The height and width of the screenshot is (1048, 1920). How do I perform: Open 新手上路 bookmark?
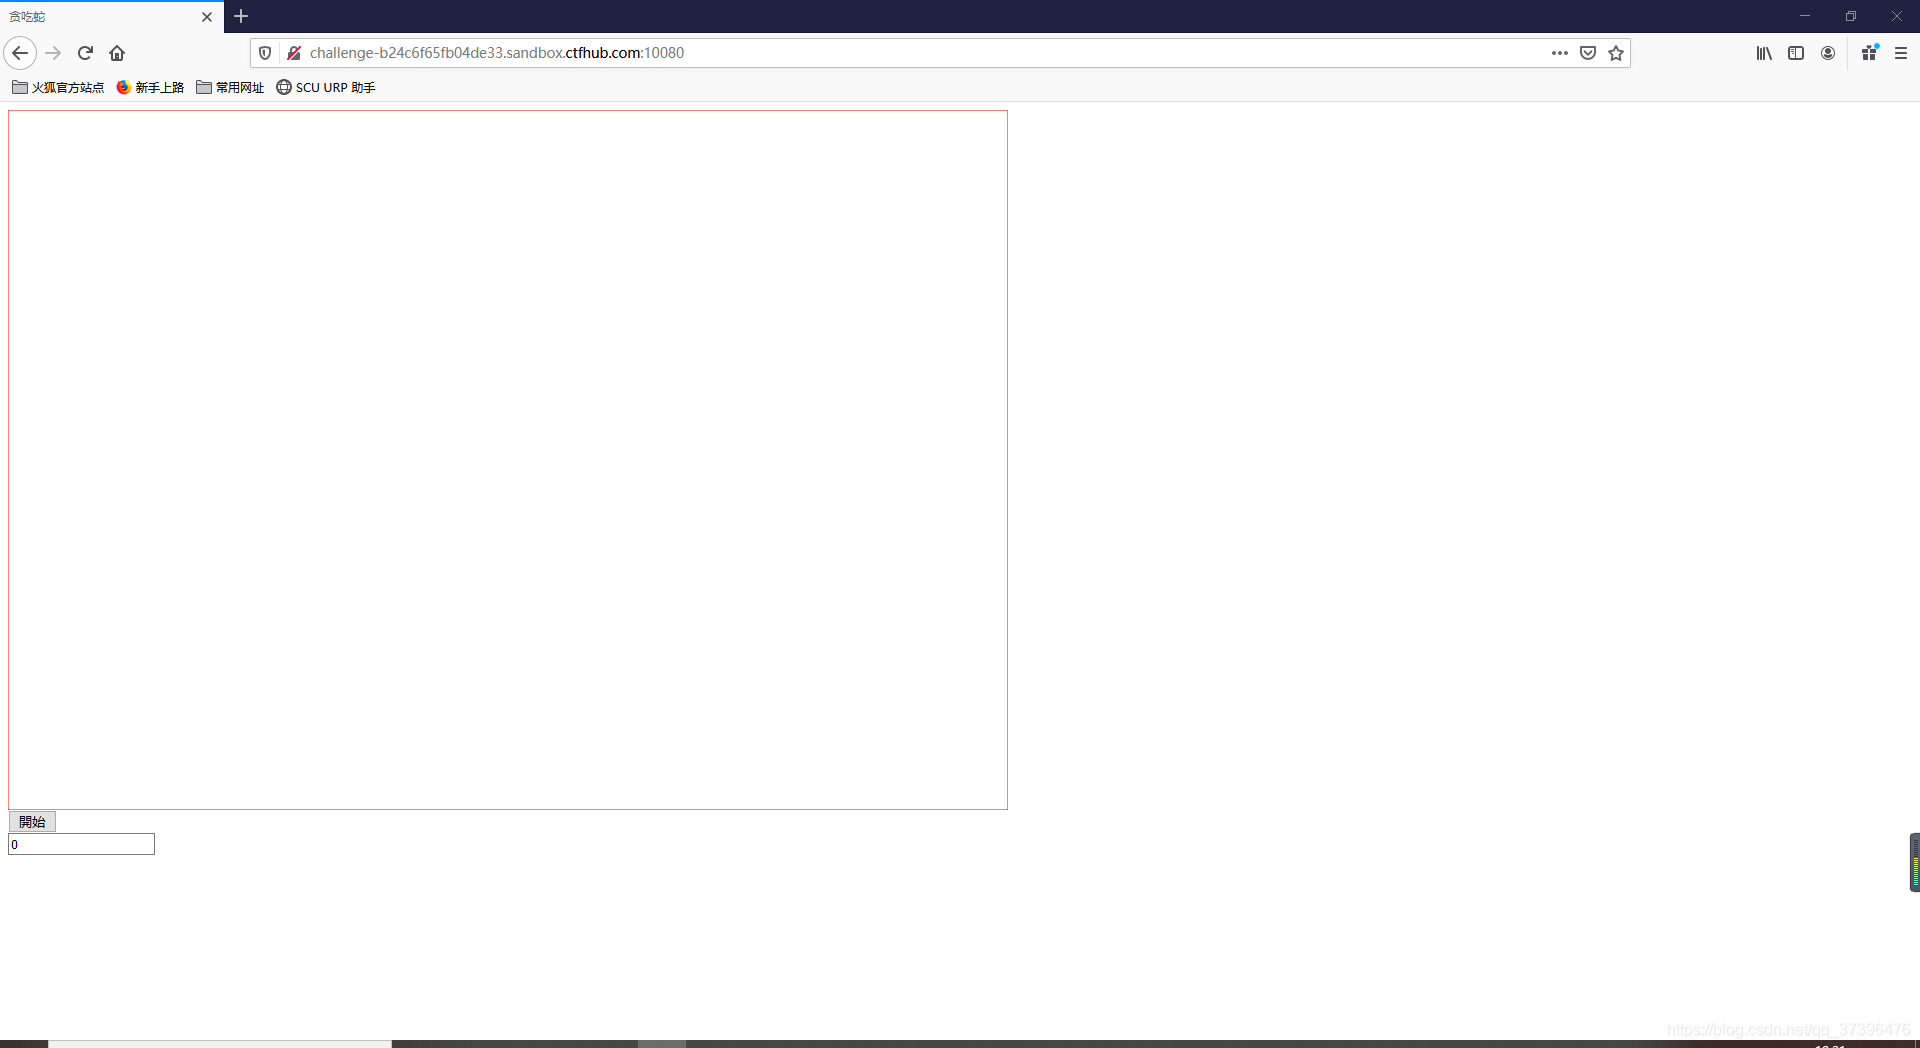[x=150, y=88]
